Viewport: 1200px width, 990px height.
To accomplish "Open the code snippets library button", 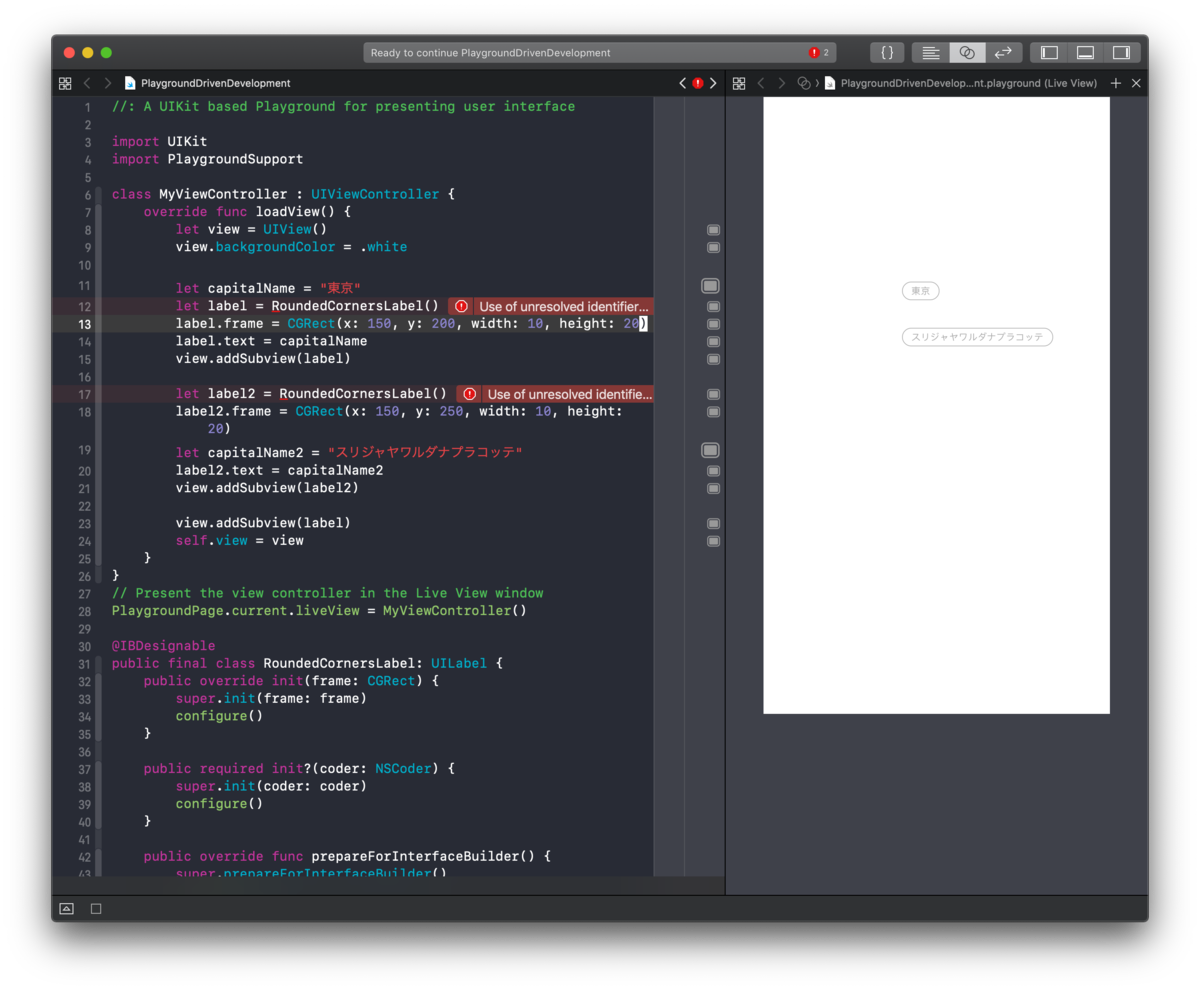I will click(x=887, y=52).
